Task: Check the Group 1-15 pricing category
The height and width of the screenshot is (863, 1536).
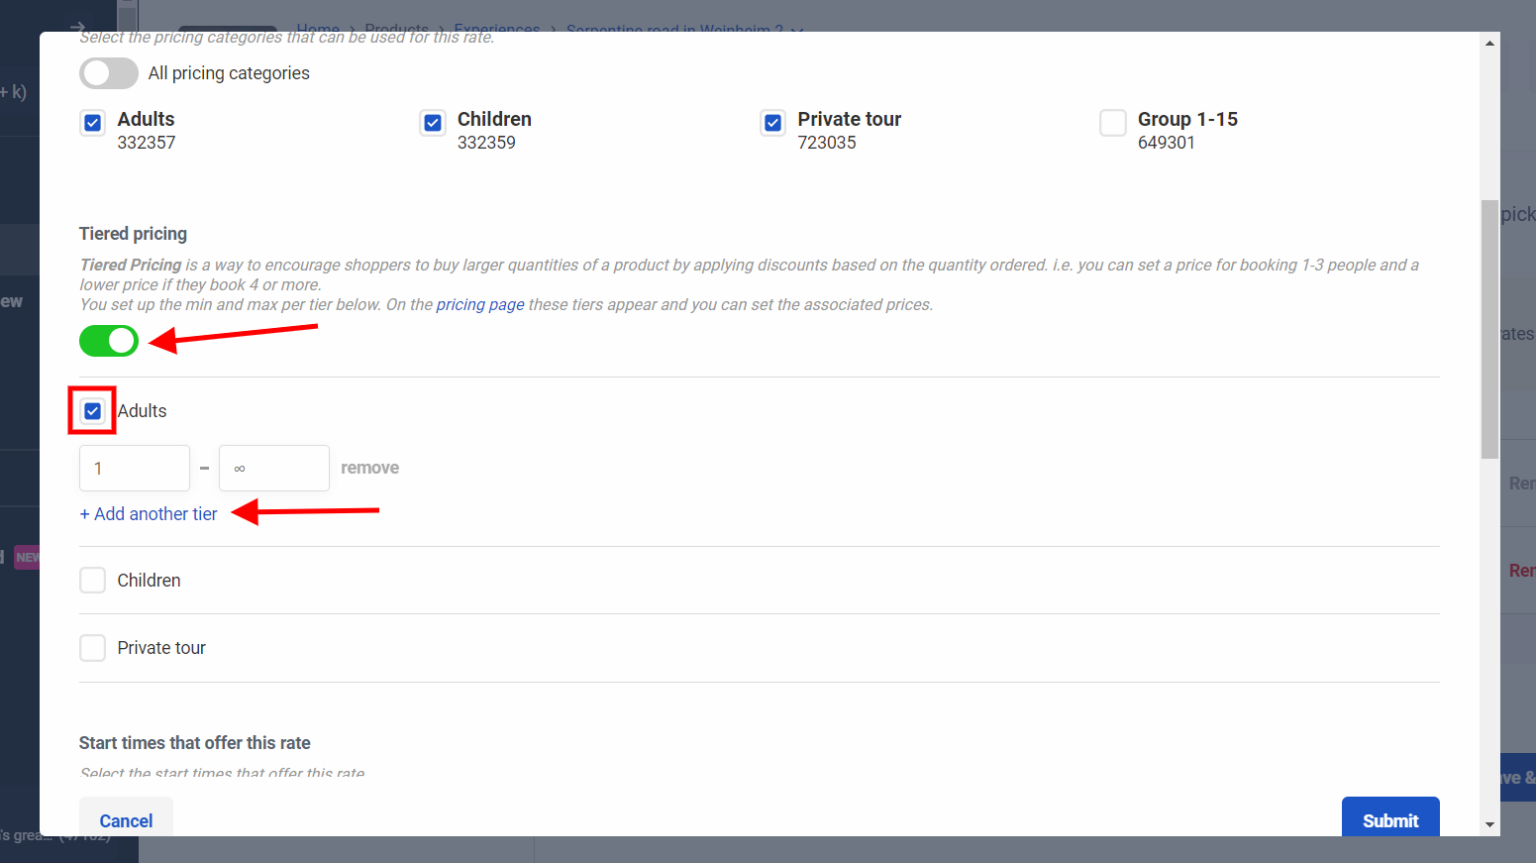Action: (1113, 123)
